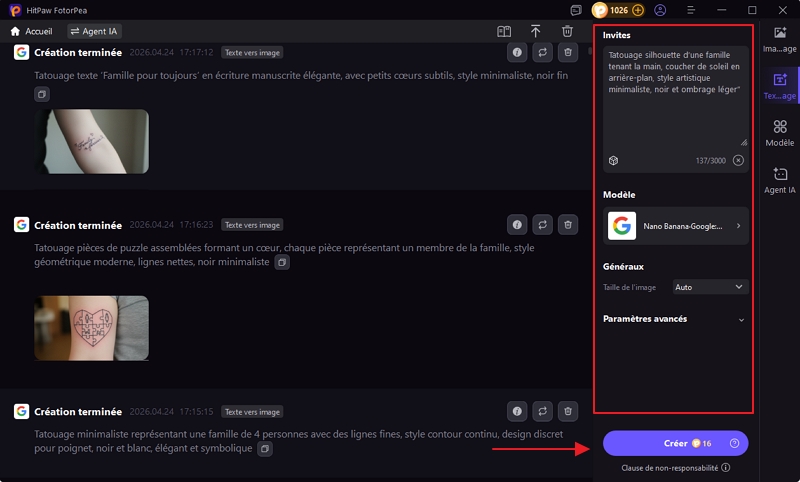Image resolution: width=800 pixels, height=482 pixels.
Task: Click the top toolbar trash icon
Action: pos(568,32)
